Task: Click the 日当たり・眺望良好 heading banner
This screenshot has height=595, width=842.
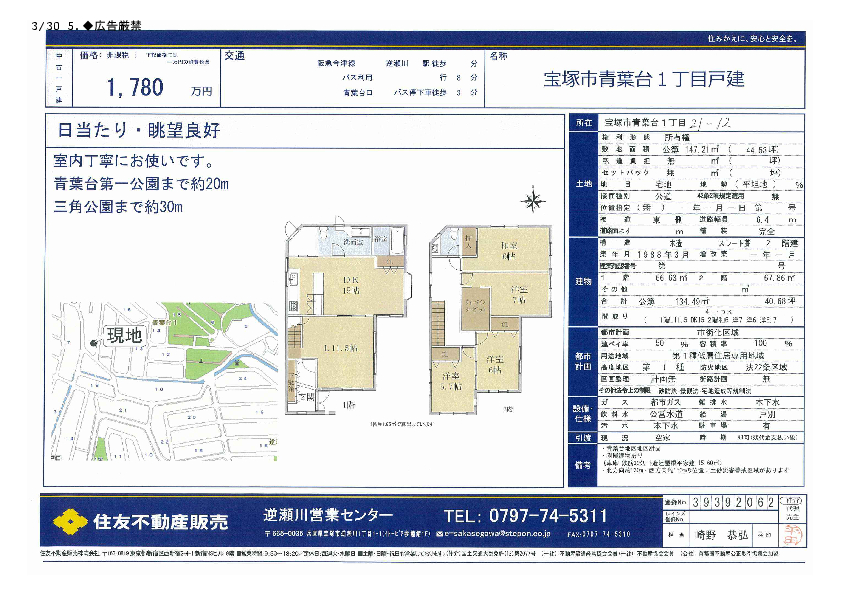Action: click(x=138, y=131)
